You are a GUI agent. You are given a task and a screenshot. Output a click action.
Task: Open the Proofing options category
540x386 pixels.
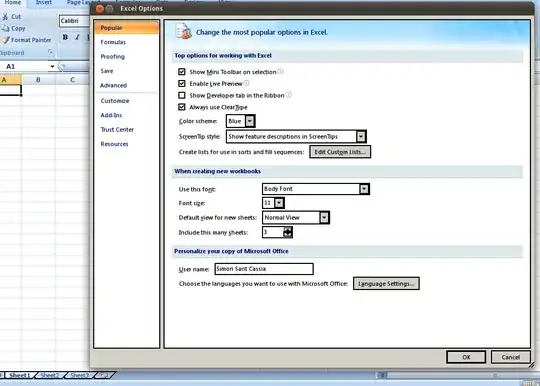pos(113,56)
